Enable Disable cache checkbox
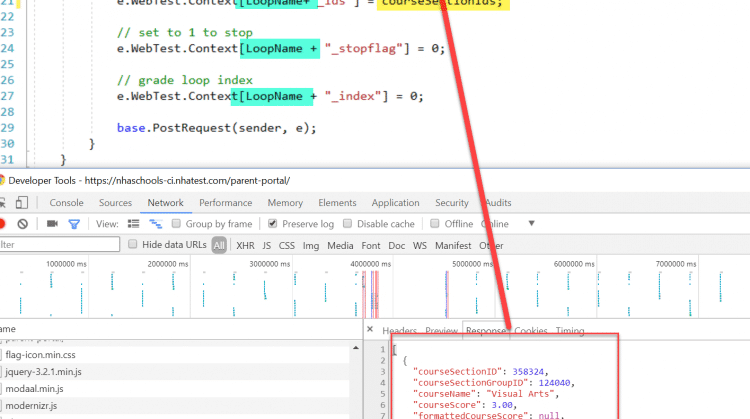The image size is (750, 419). (347, 223)
